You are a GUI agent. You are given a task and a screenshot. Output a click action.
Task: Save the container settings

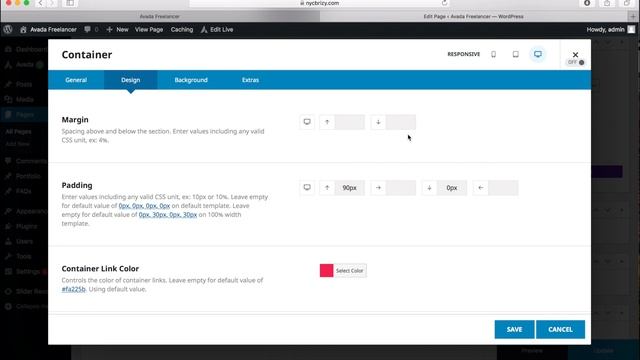(x=514, y=329)
